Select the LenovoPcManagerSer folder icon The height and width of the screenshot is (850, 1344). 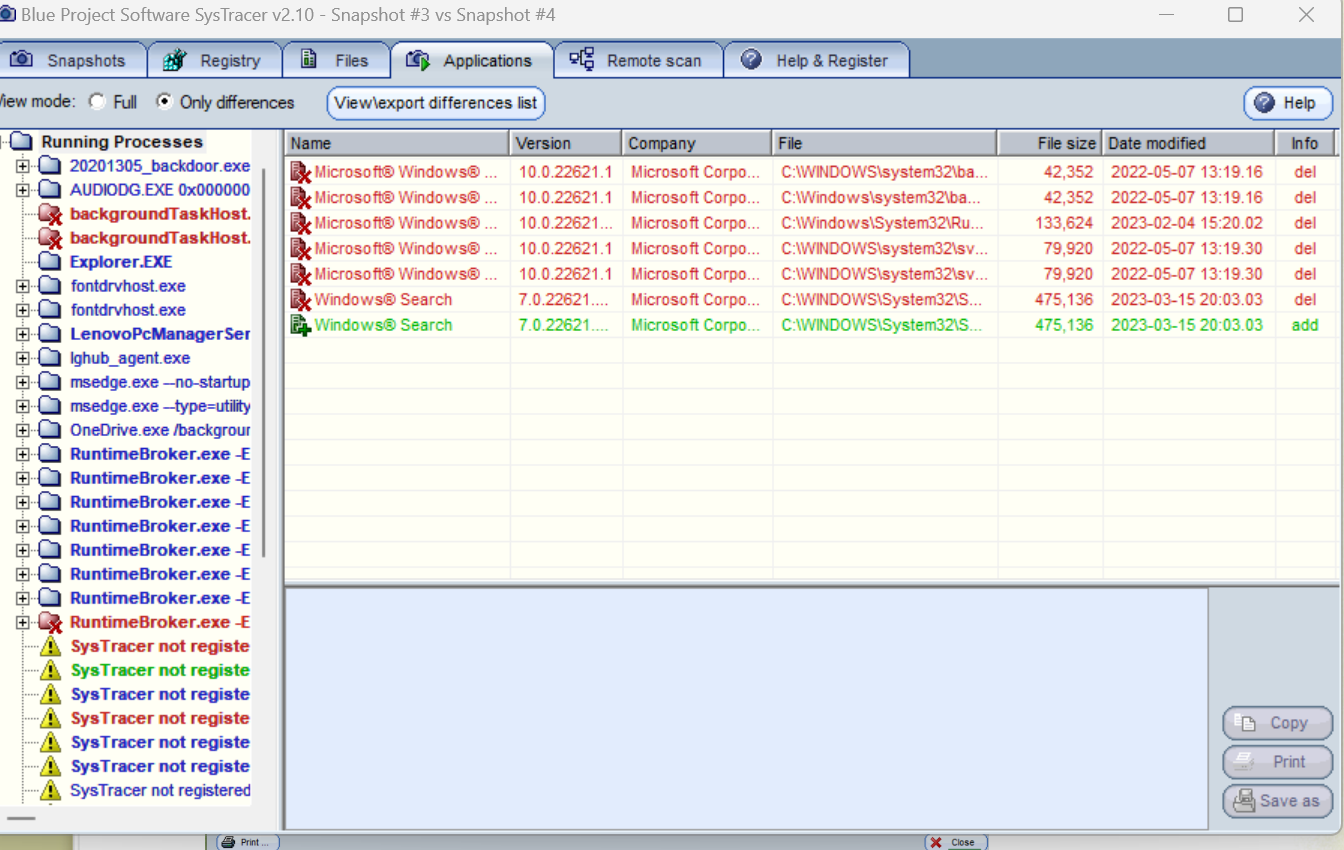pos(50,334)
